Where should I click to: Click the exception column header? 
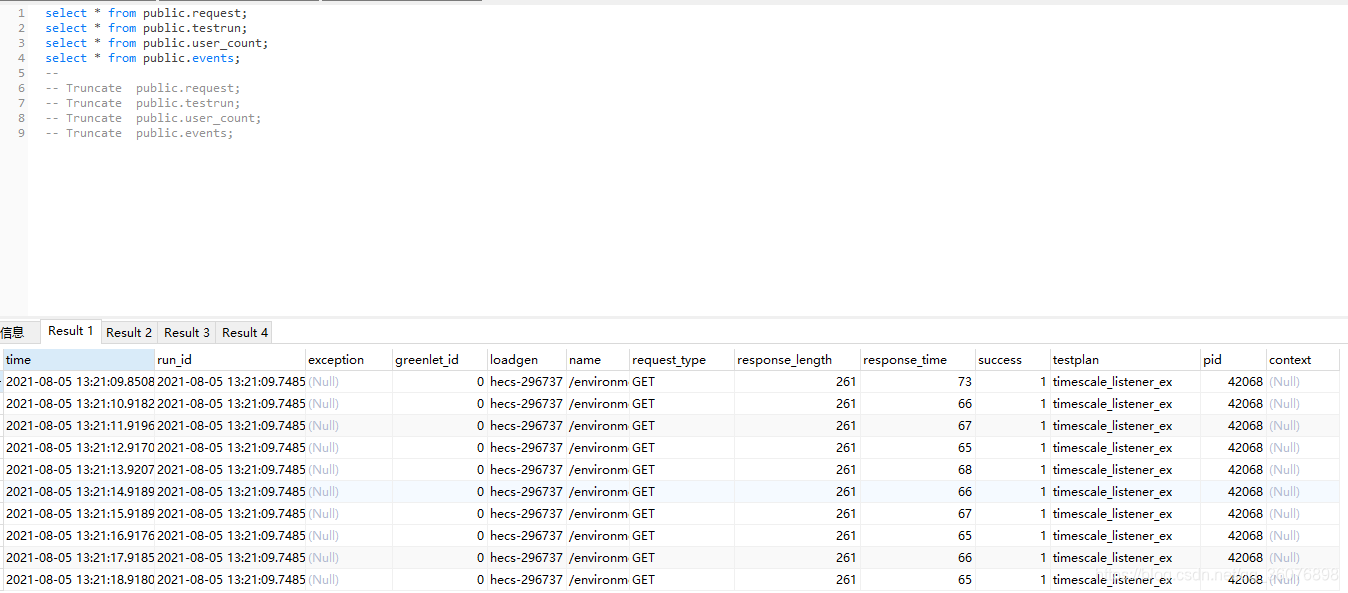(x=349, y=360)
